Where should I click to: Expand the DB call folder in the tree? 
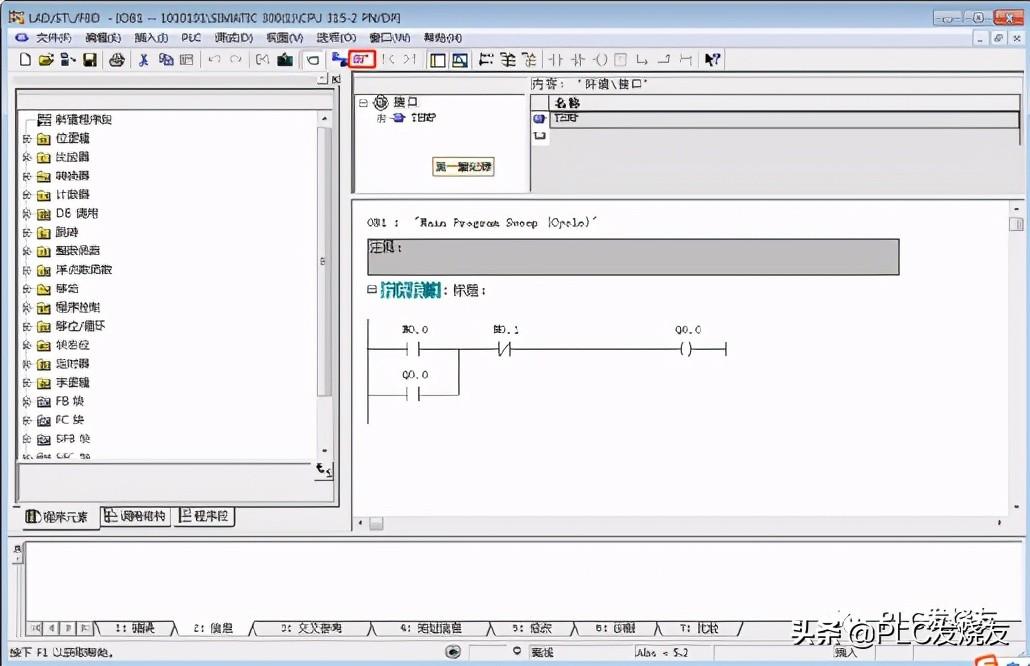pos(27,214)
